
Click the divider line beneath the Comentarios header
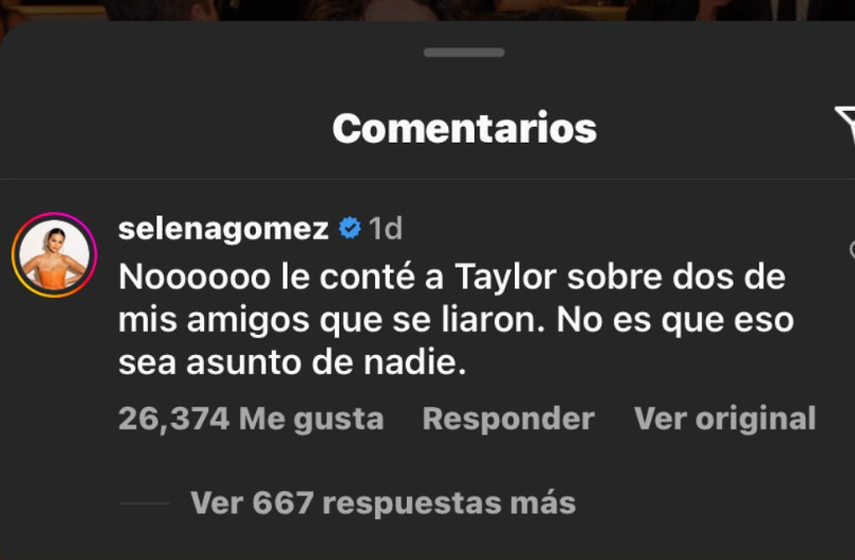[428, 178]
